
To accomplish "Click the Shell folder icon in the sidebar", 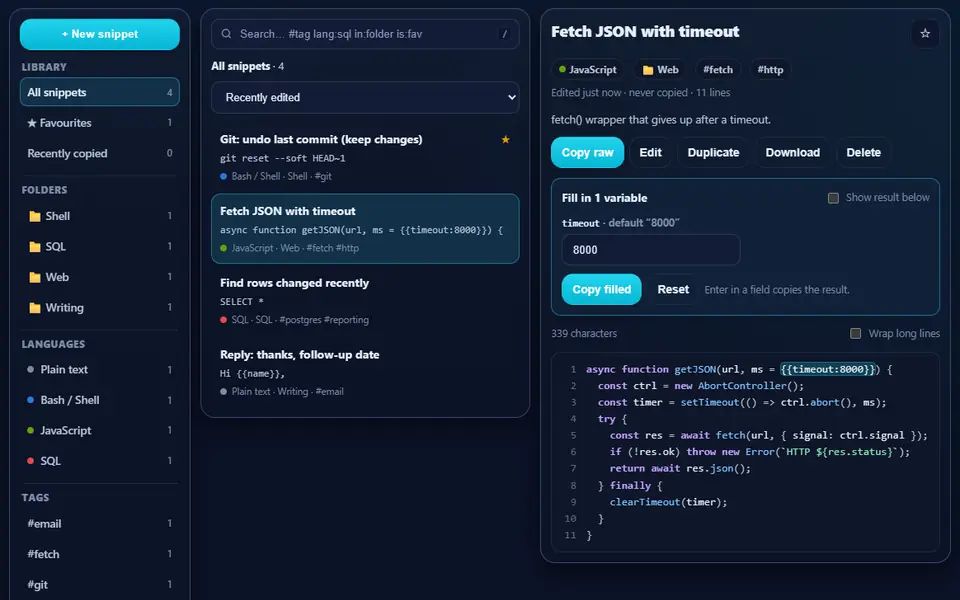I will 35,216.
